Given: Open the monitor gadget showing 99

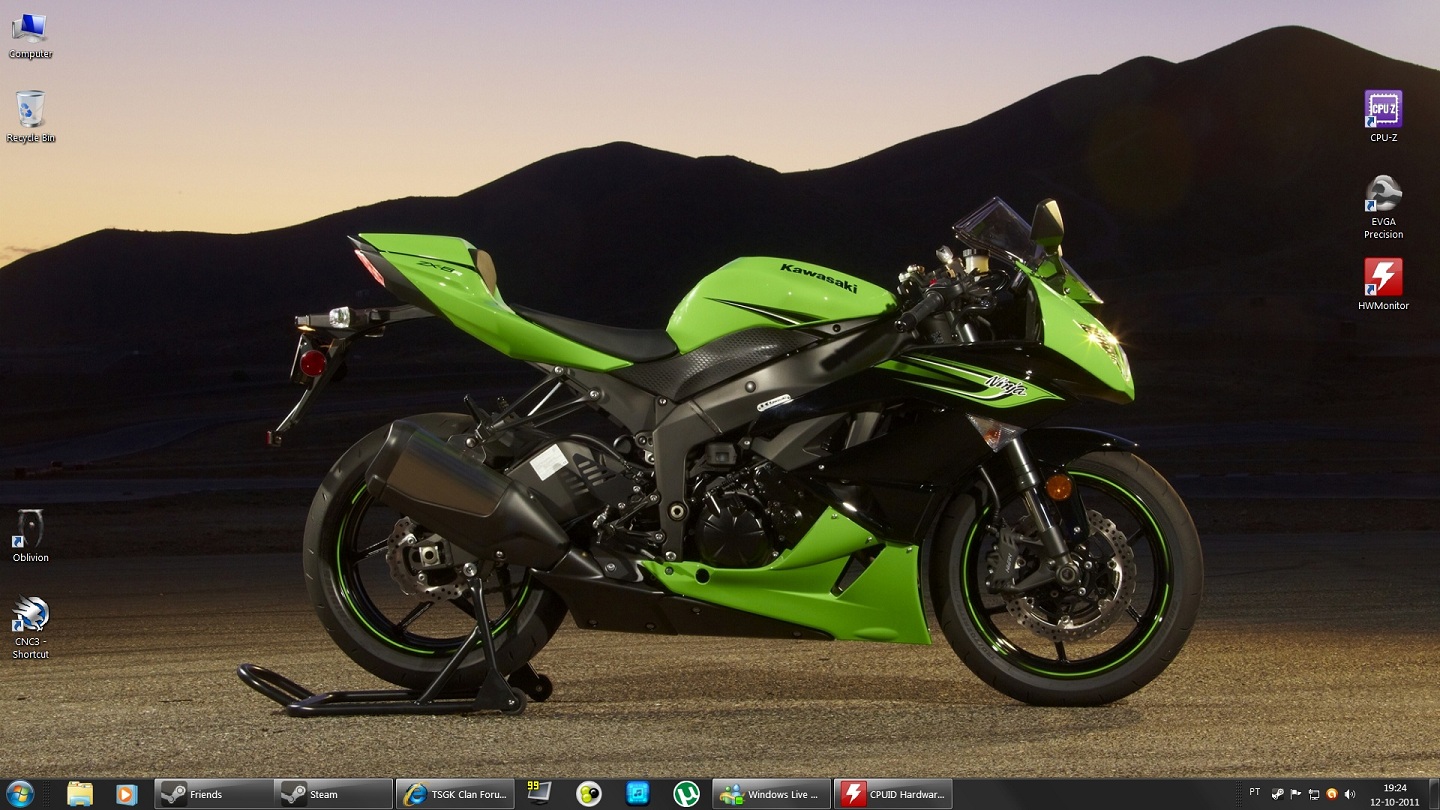Looking at the screenshot, I should coord(538,793).
